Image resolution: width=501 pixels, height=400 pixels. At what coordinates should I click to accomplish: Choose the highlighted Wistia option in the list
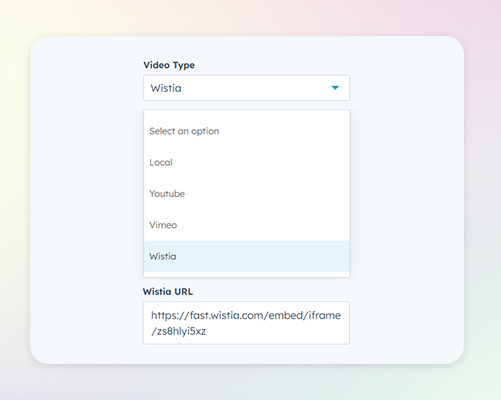pyautogui.click(x=247, y=256)
